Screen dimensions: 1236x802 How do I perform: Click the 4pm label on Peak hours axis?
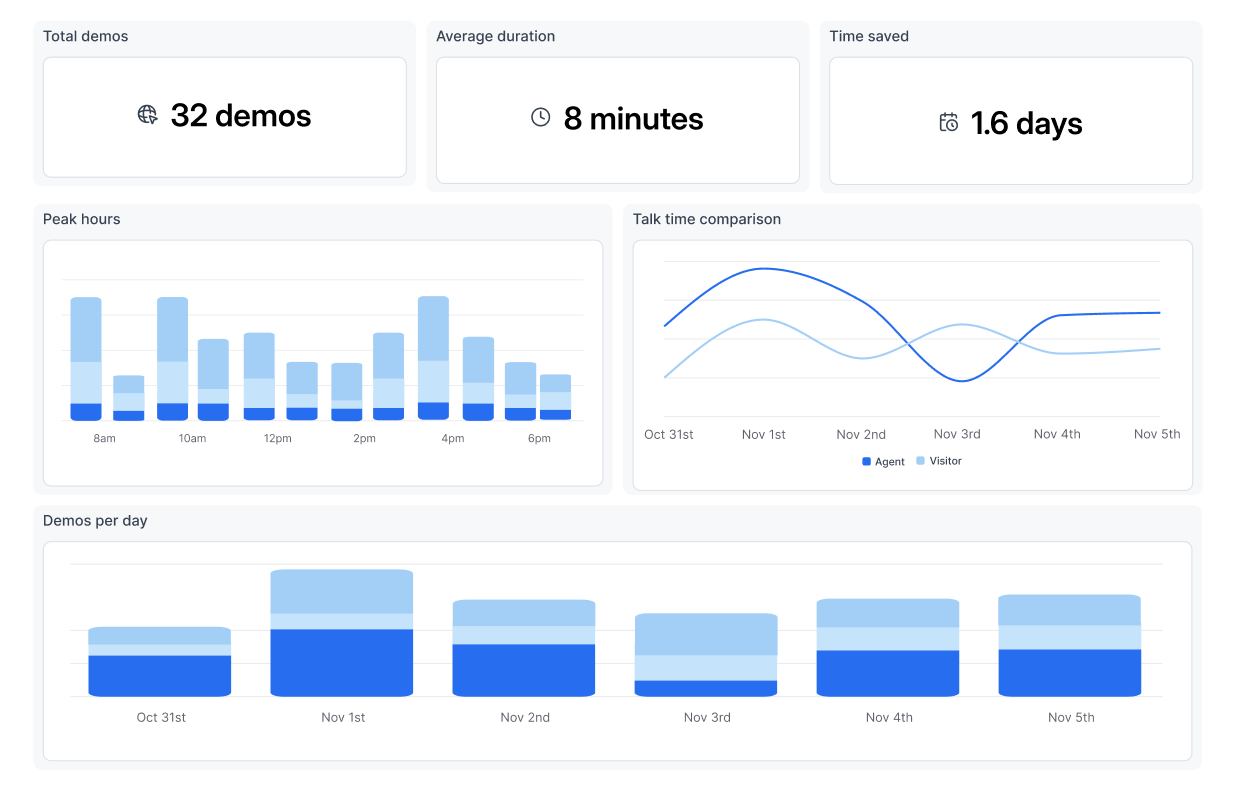click(452, 439)
